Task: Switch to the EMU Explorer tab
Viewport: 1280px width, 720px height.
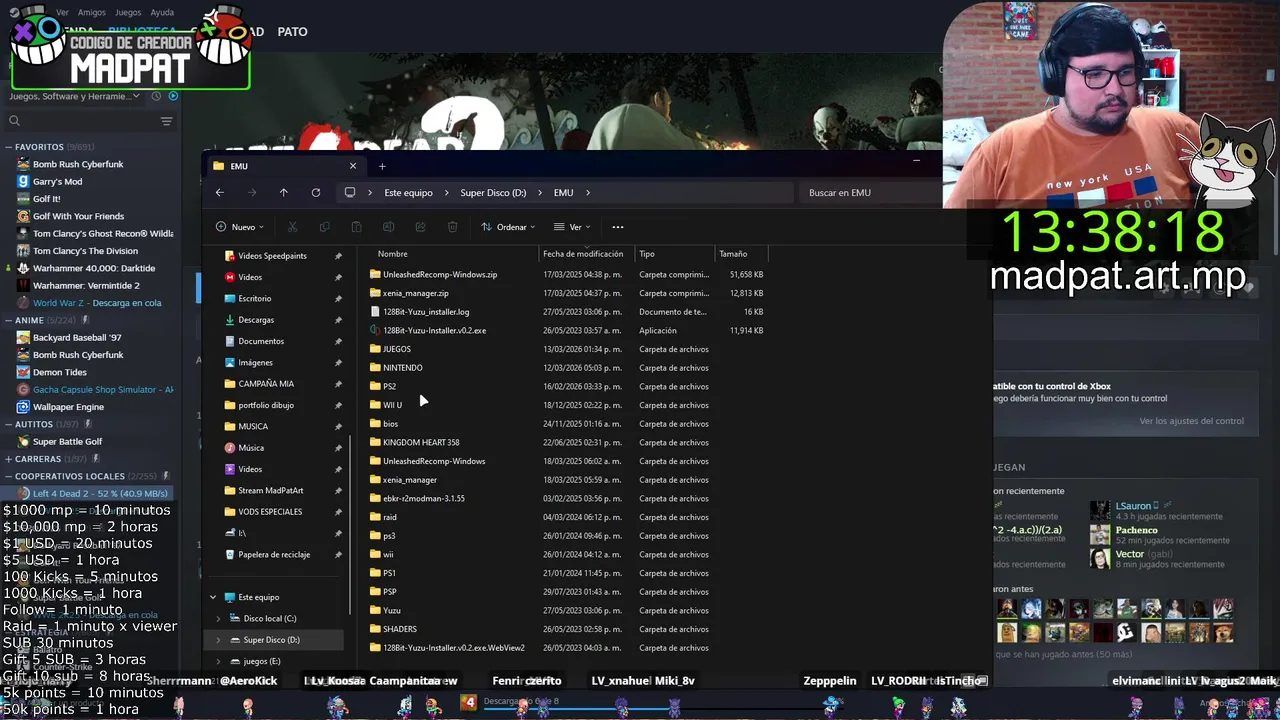Action: coord(283,166)
